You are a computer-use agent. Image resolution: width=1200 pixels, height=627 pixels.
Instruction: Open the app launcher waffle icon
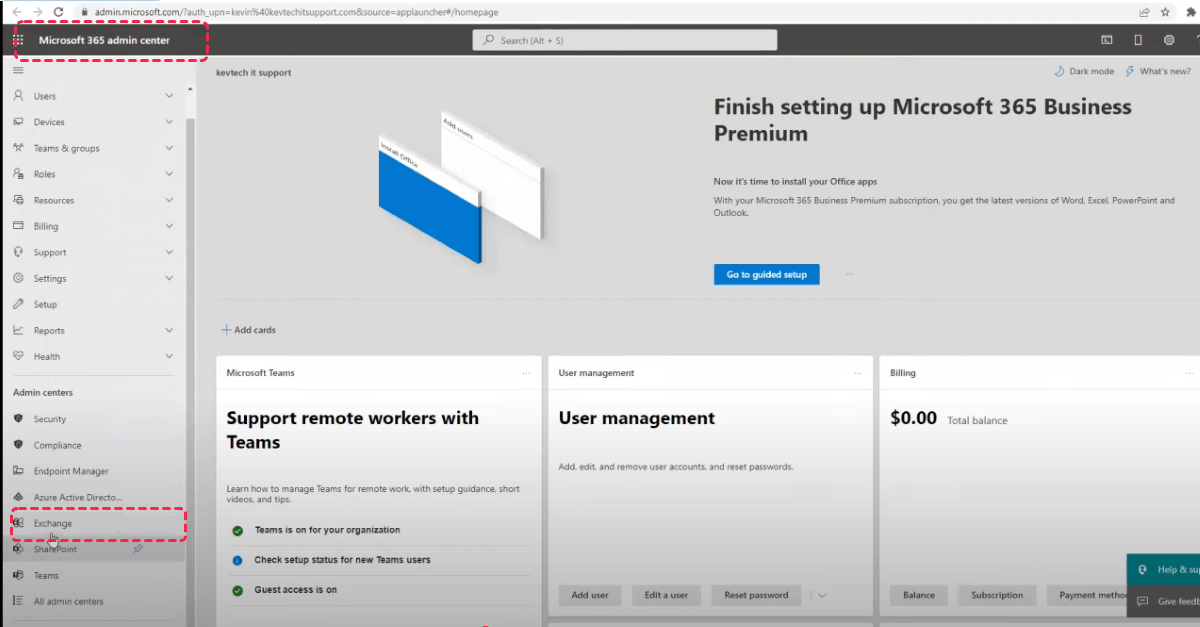point(18,40)
